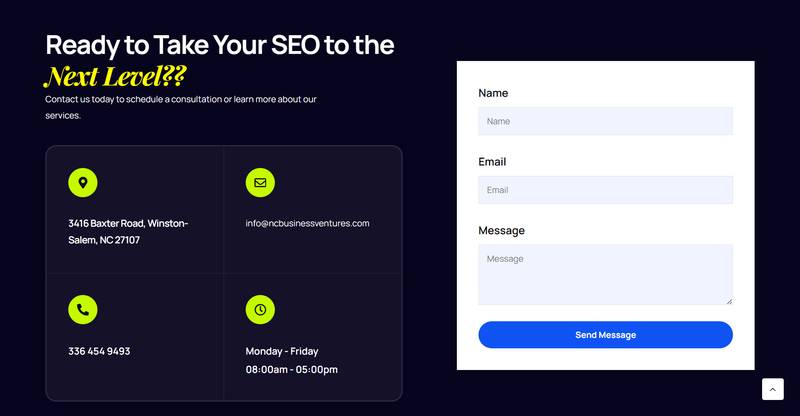Click the Name field label

coord(493,93)
